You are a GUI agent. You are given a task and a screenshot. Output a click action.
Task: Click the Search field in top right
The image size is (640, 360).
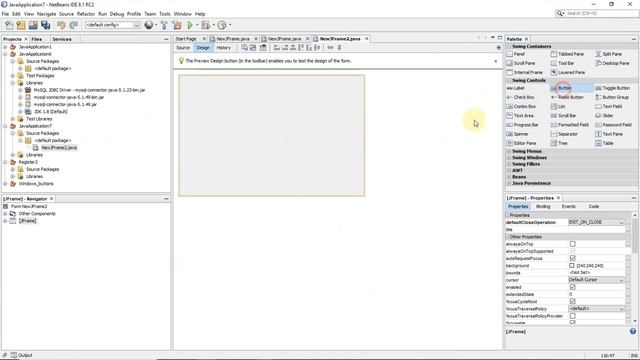point(597,13)
